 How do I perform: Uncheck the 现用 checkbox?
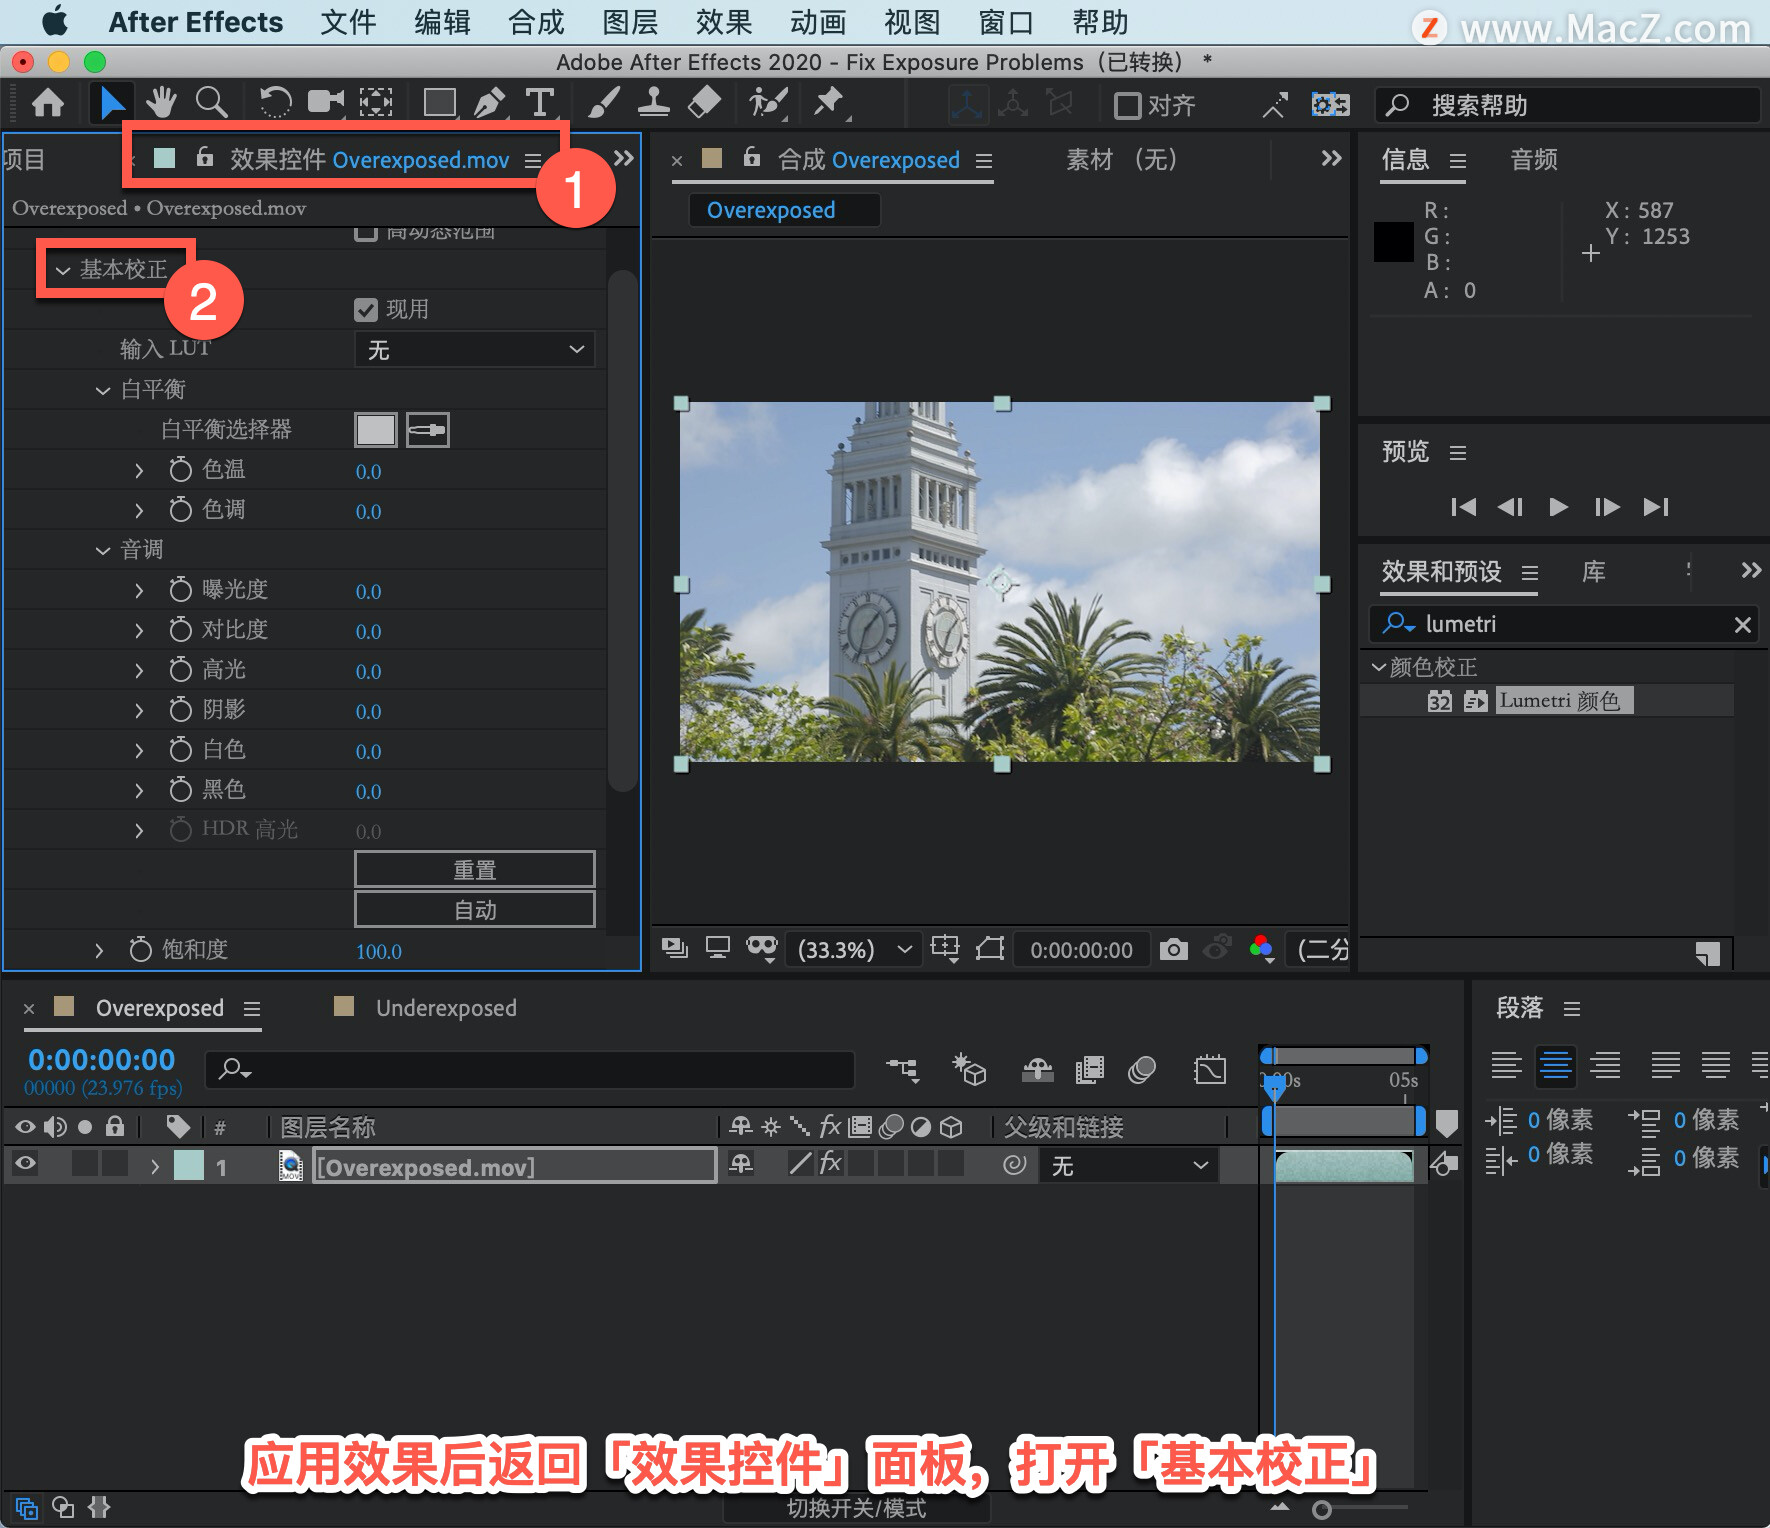pyautogui.click(x=366, y=310)
